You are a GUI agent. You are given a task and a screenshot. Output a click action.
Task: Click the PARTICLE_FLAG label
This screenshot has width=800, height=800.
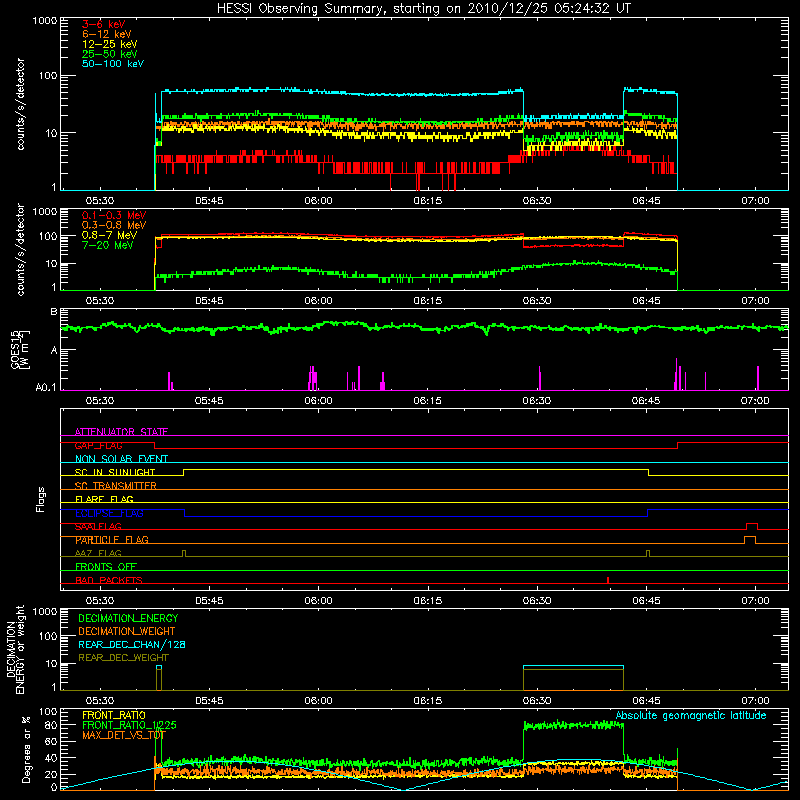click(112, 540)
